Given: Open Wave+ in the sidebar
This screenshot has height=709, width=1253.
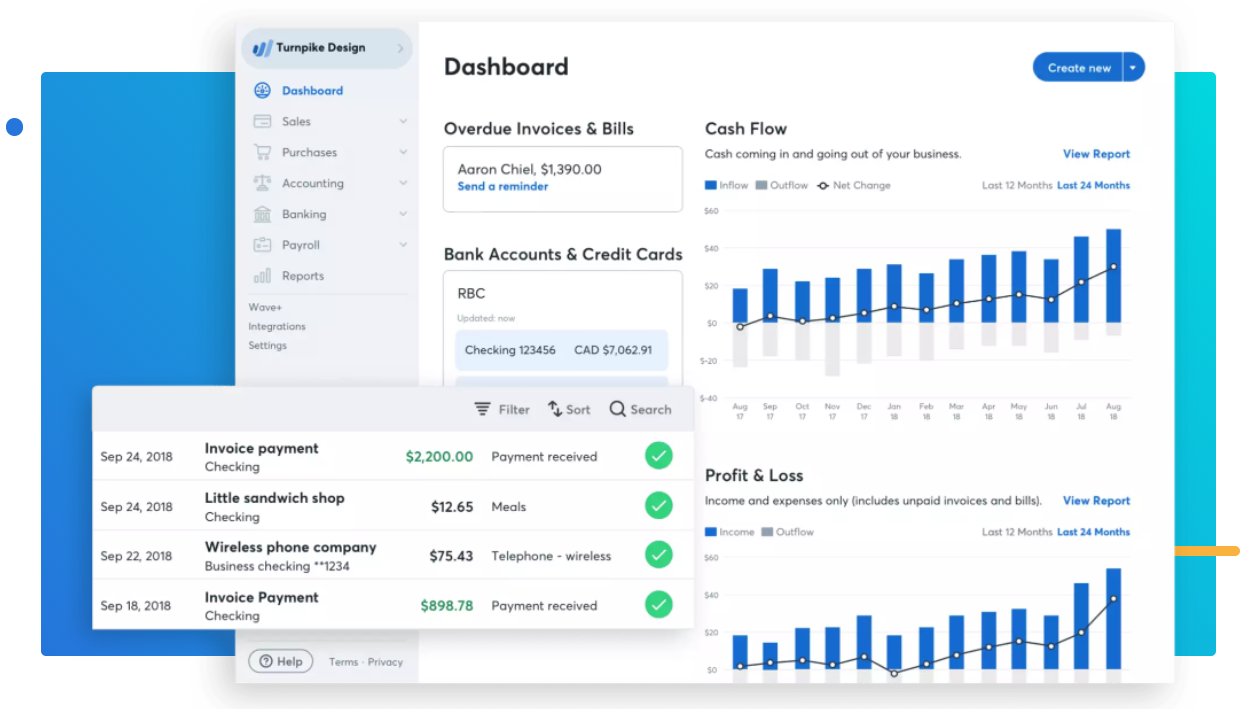Looking at the screenshot, I should pyautogui.click(x=265, y=307).
